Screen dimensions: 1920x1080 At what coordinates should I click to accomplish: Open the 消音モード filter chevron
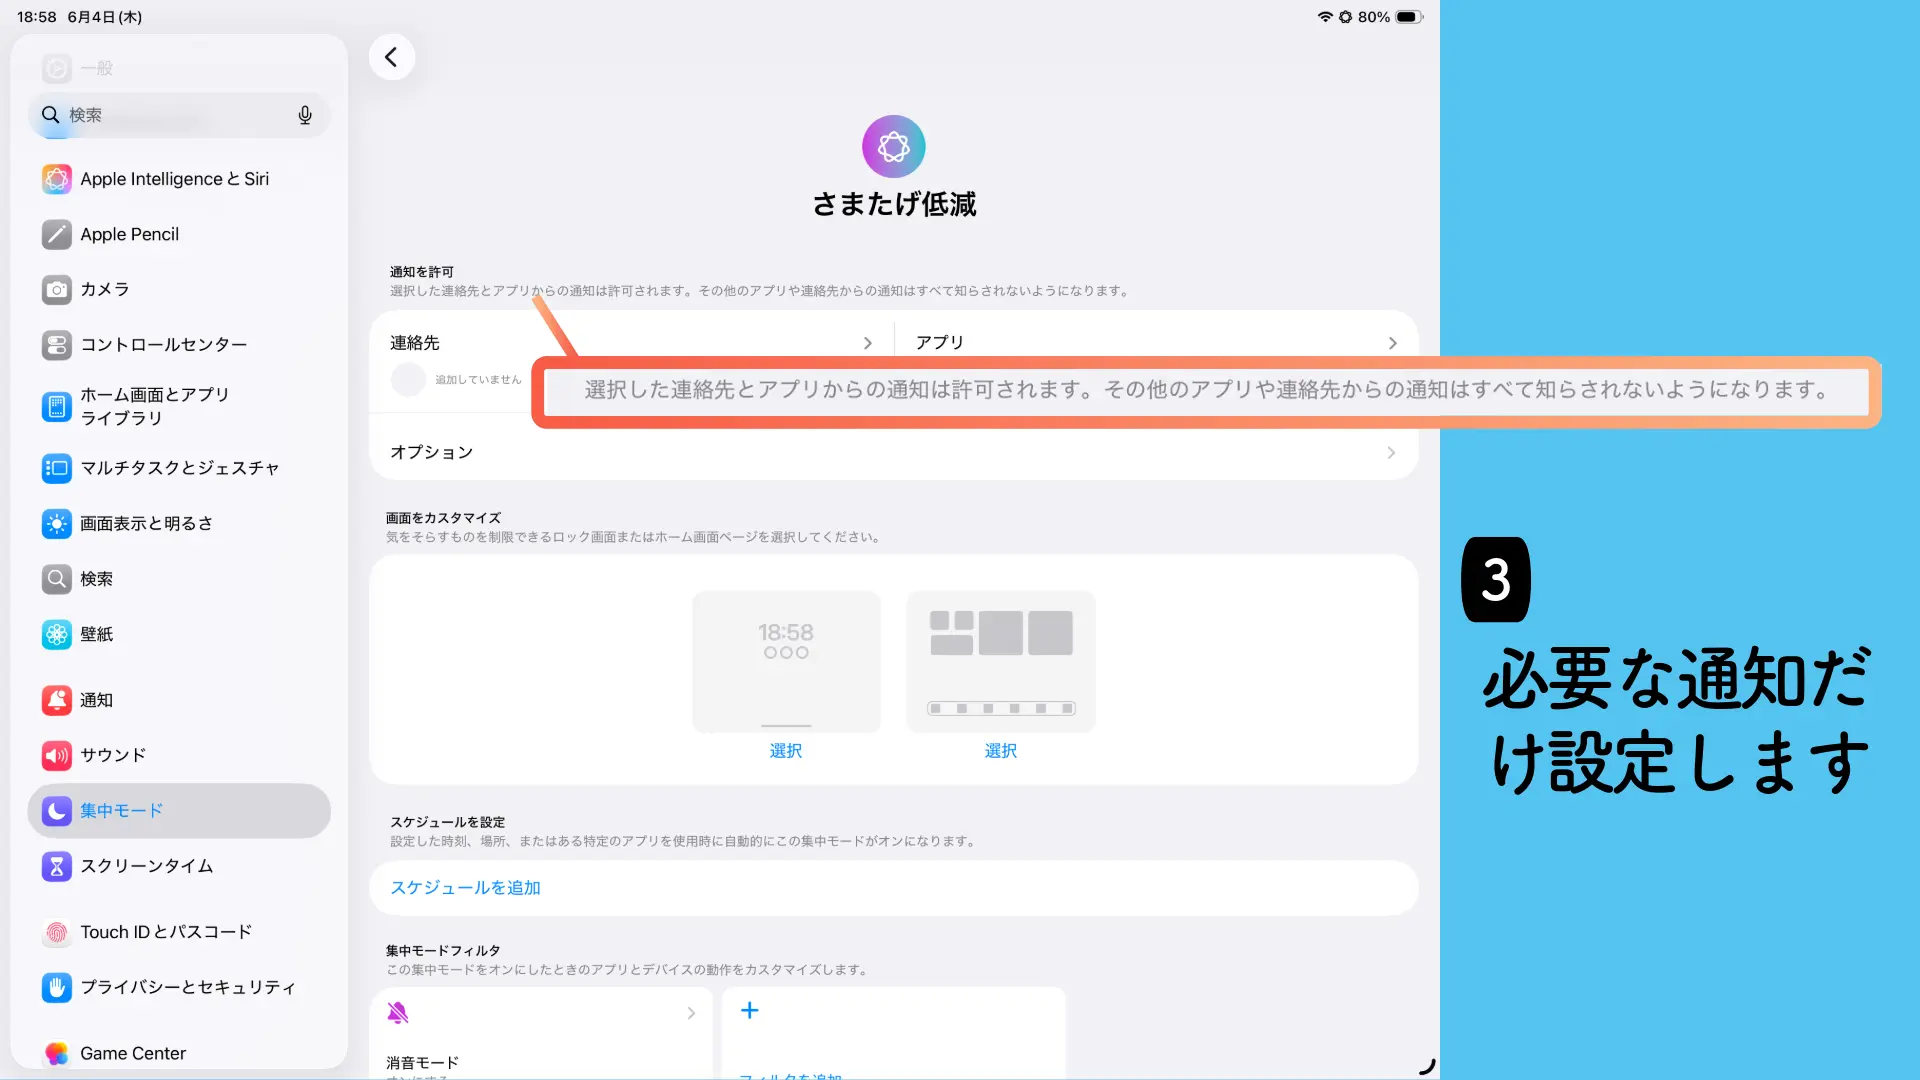[691, 1013]
